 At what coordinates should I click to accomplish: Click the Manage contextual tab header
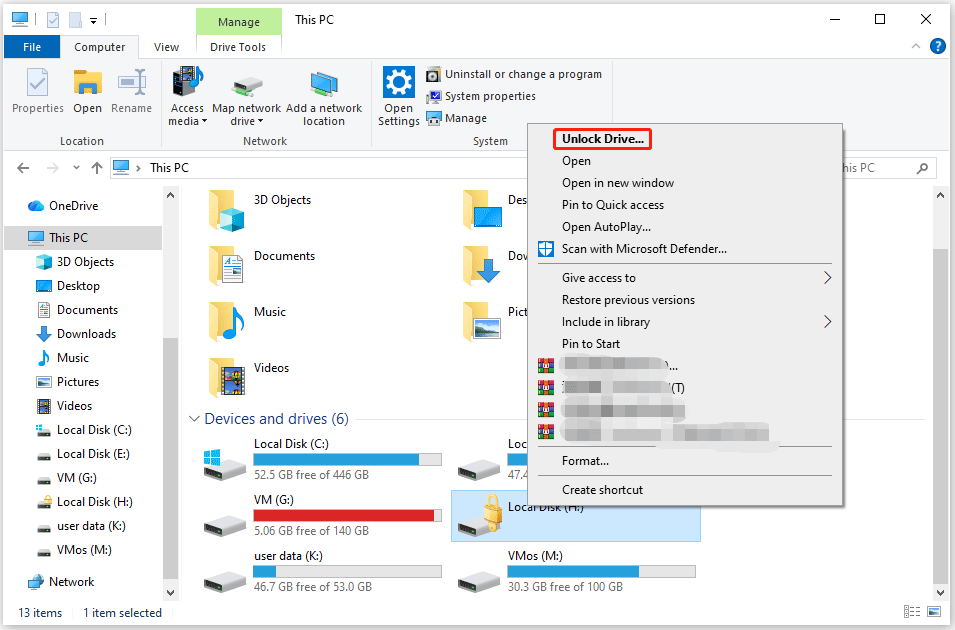(x=239, y=22)
